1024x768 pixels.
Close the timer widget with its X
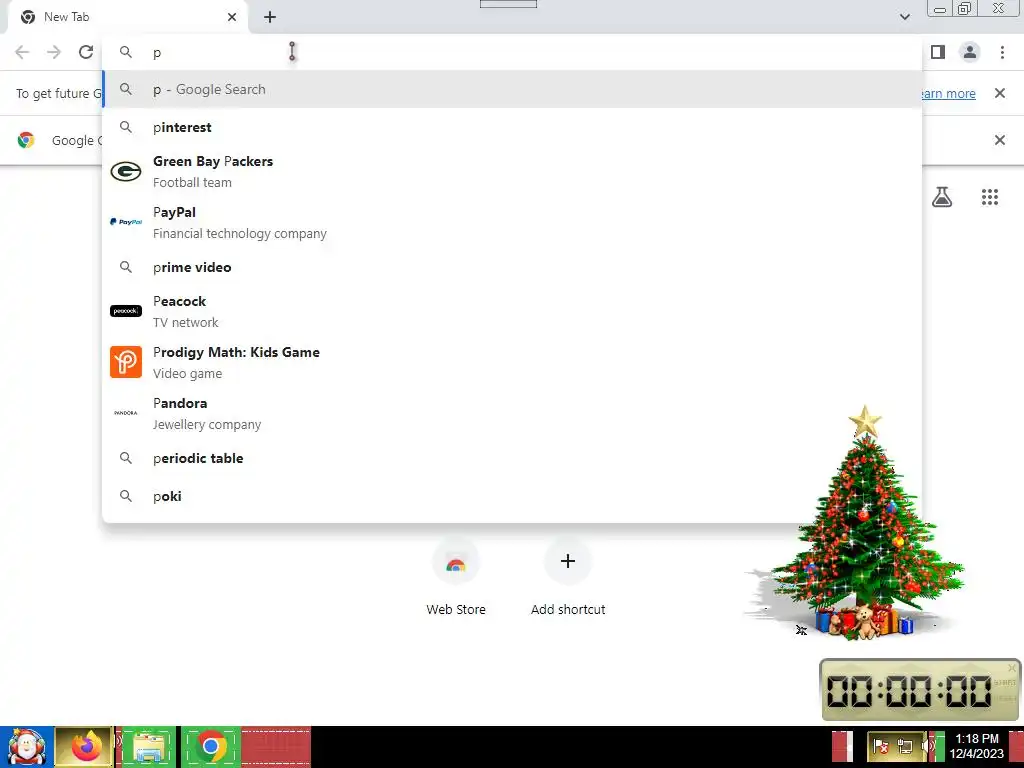[1012, 667]
